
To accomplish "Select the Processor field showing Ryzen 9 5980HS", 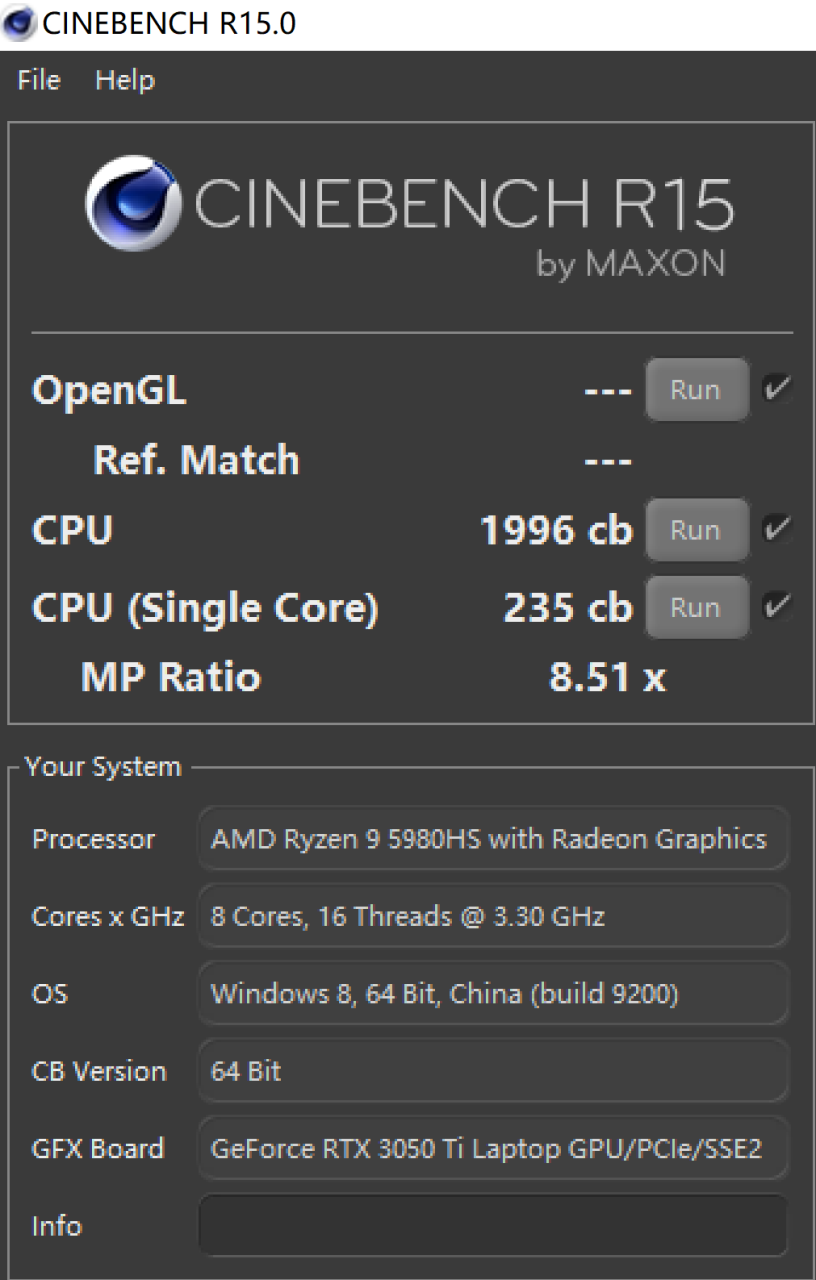I will tap(493, 839).
